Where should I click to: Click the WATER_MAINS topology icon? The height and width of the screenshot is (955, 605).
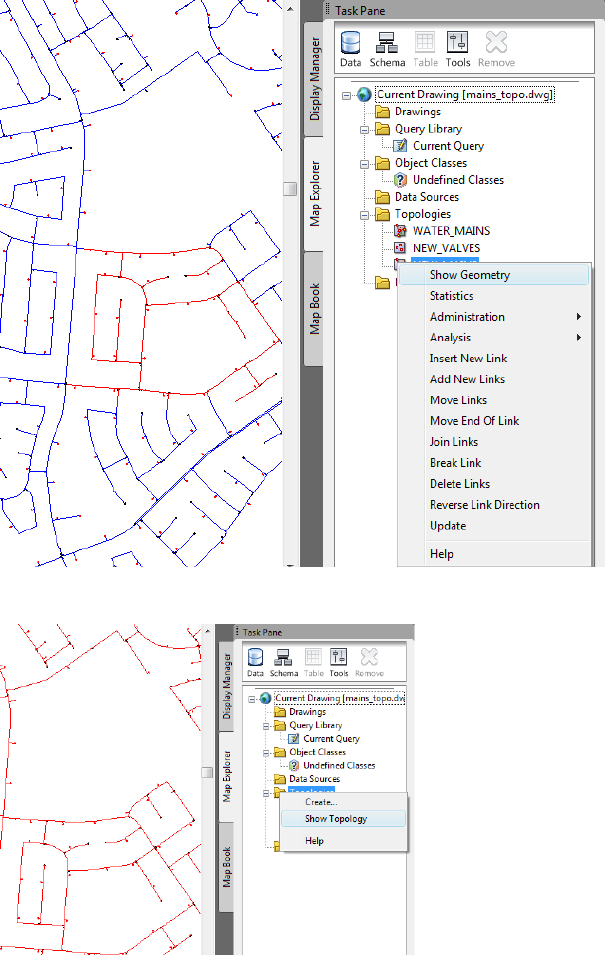point(400,231)
